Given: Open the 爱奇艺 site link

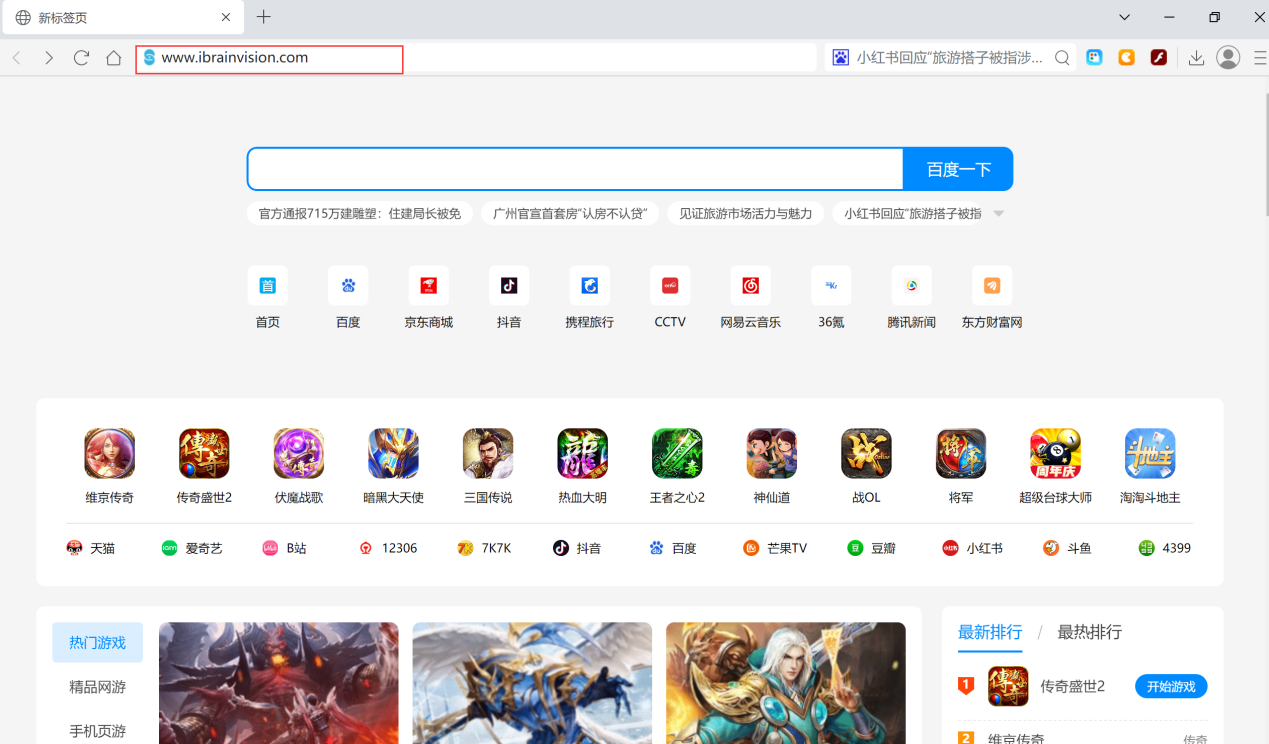Looking at the screenshot, I should [192, 548].
